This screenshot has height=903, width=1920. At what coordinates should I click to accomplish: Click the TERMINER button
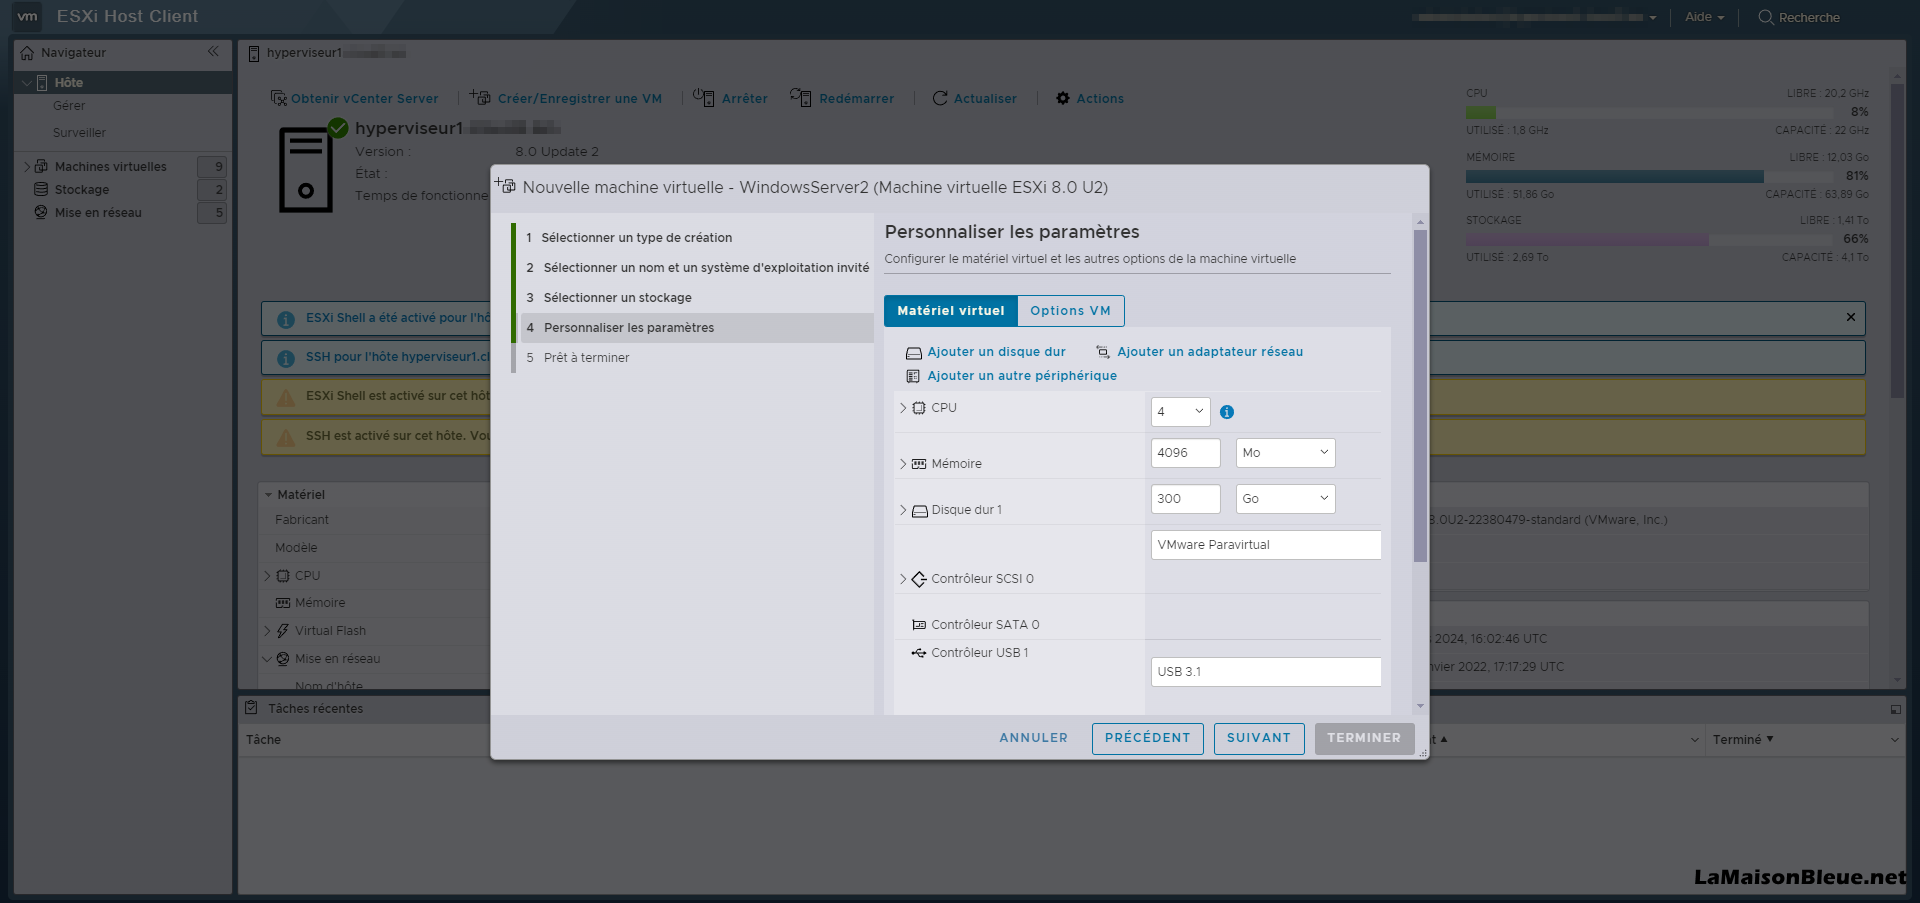[1364, 738]
